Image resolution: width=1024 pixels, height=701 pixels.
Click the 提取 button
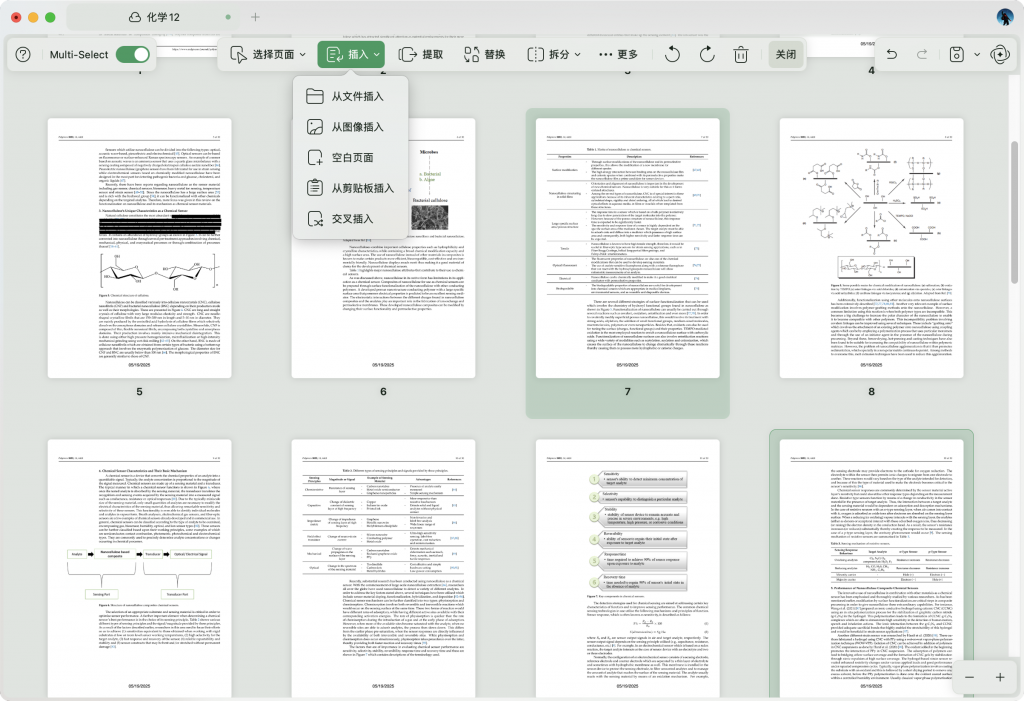pos(421,55)
